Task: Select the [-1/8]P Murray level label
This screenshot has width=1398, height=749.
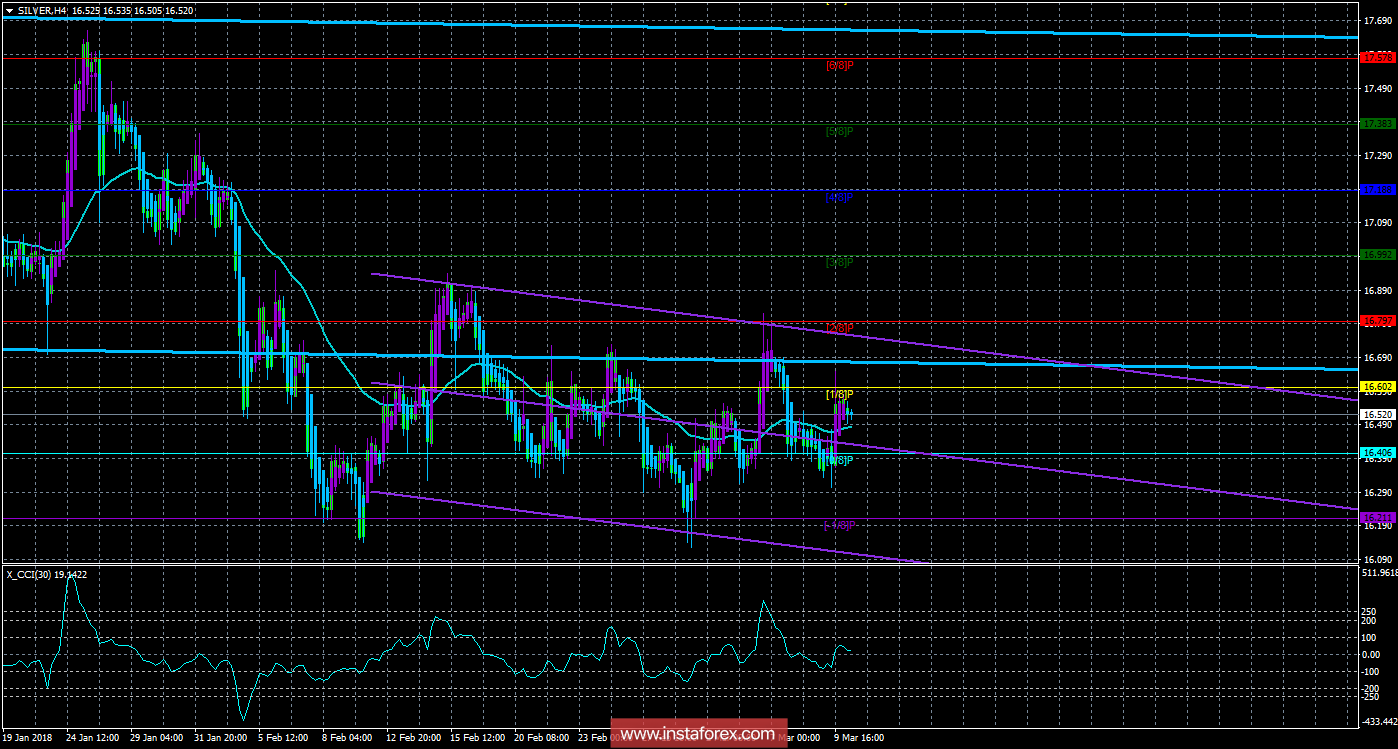Action: pos(840,525)
